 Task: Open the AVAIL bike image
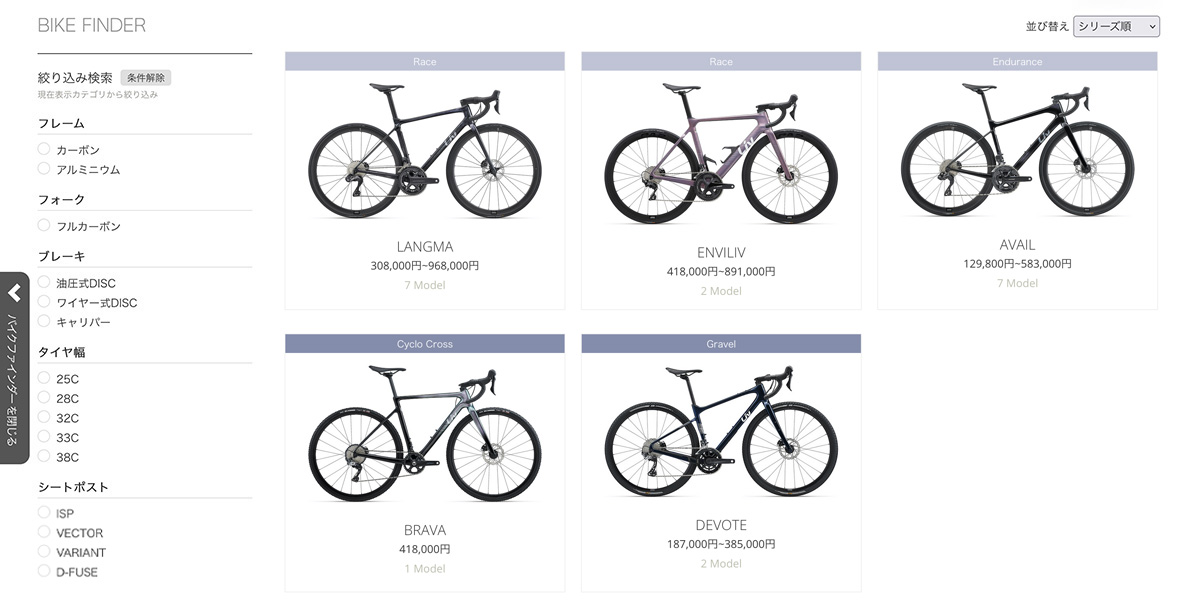(x=1017, y=152)
